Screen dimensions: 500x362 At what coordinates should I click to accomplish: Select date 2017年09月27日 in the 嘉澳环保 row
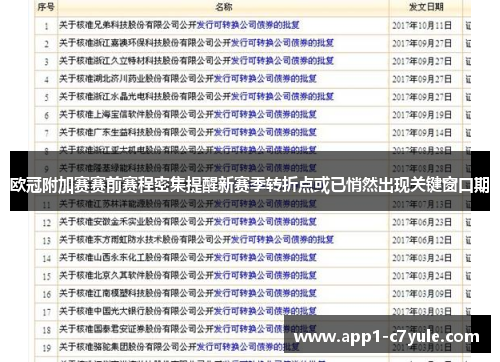422,44
